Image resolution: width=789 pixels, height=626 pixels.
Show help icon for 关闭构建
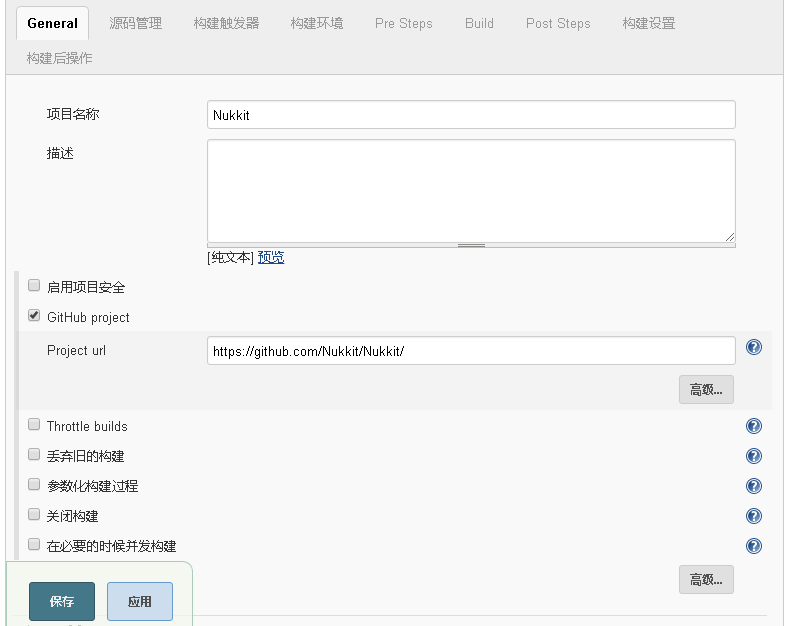tap(753, 516)
